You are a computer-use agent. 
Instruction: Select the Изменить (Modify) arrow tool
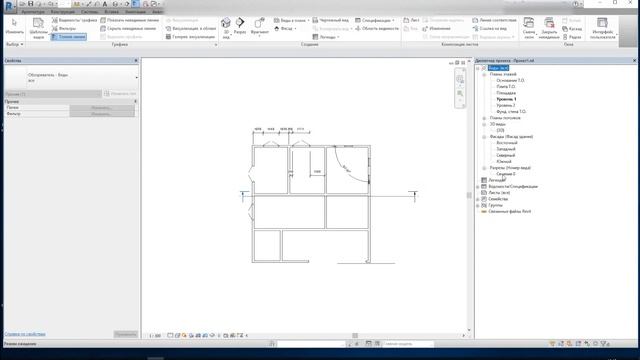[14, 27]
